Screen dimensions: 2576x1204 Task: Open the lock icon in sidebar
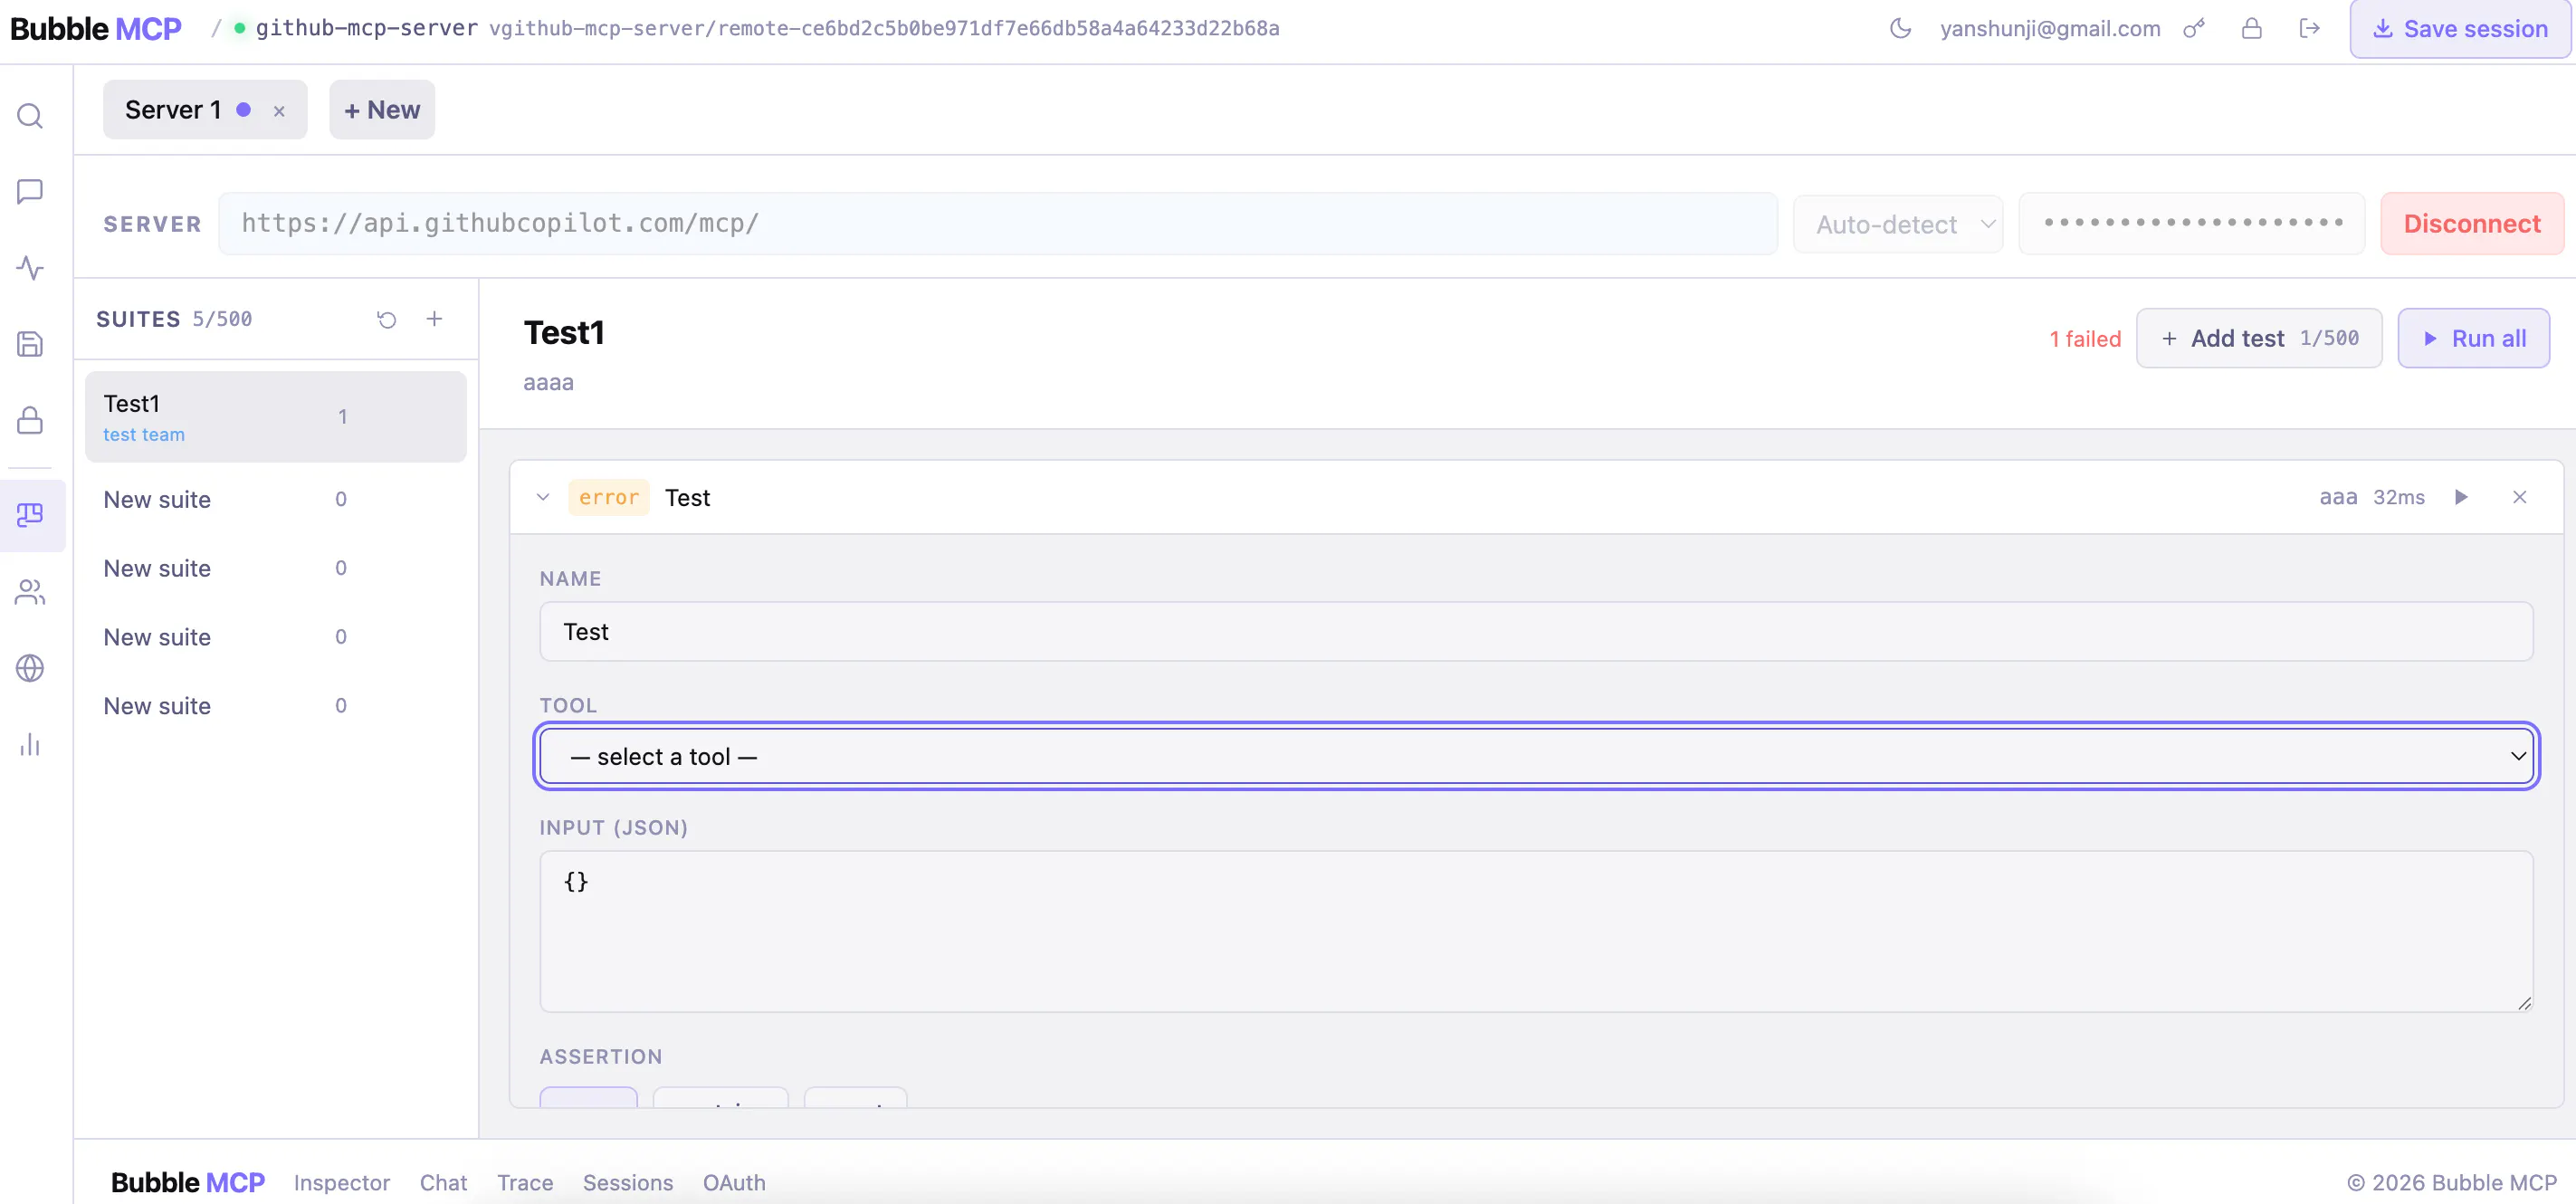[x=30, y=420]
